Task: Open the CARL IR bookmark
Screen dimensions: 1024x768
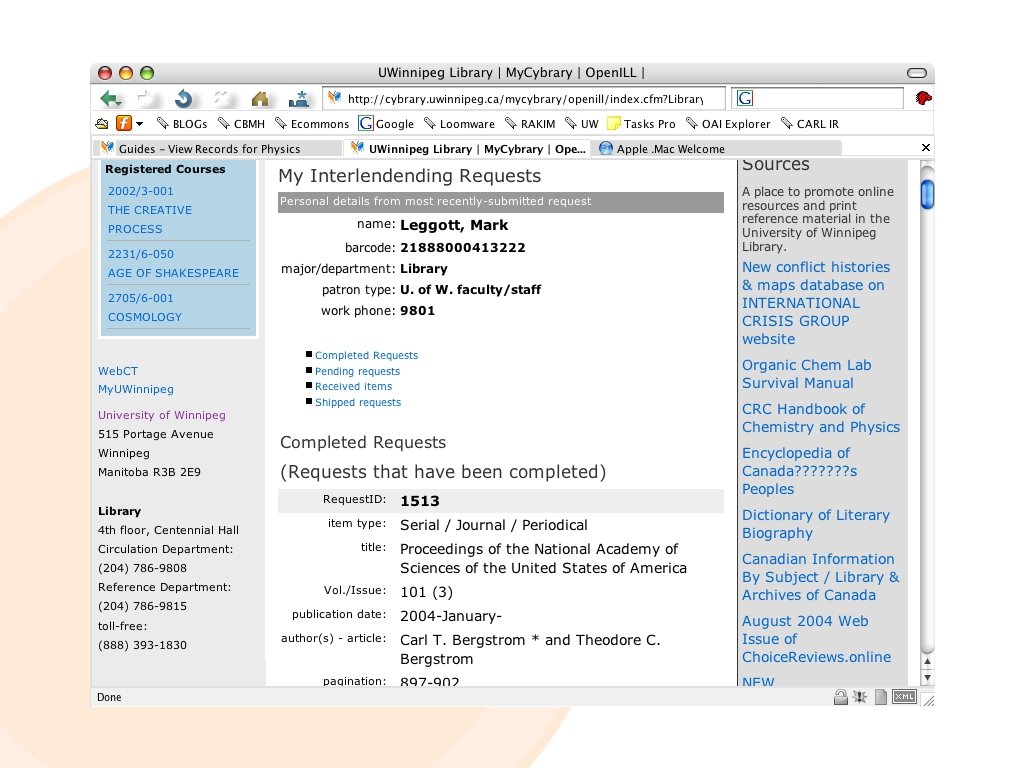Action: click(810, 123)
